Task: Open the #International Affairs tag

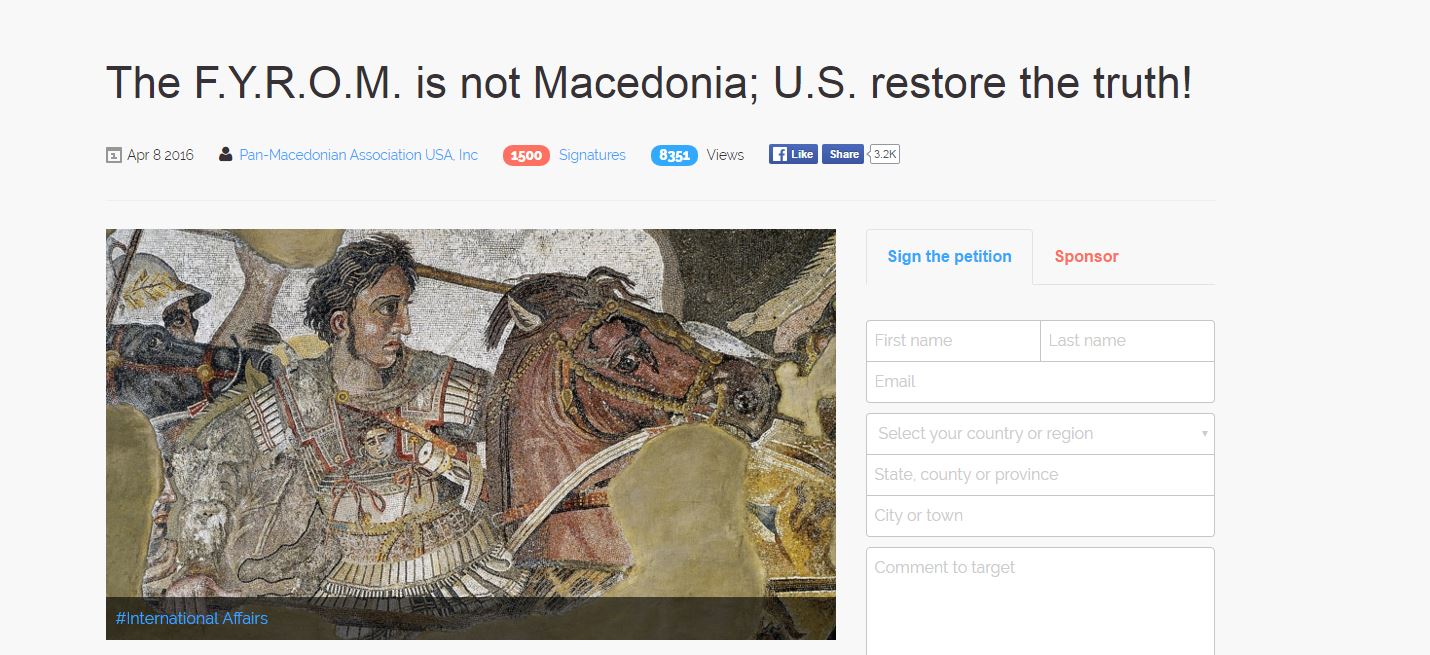Action: [x=191, y=618]
